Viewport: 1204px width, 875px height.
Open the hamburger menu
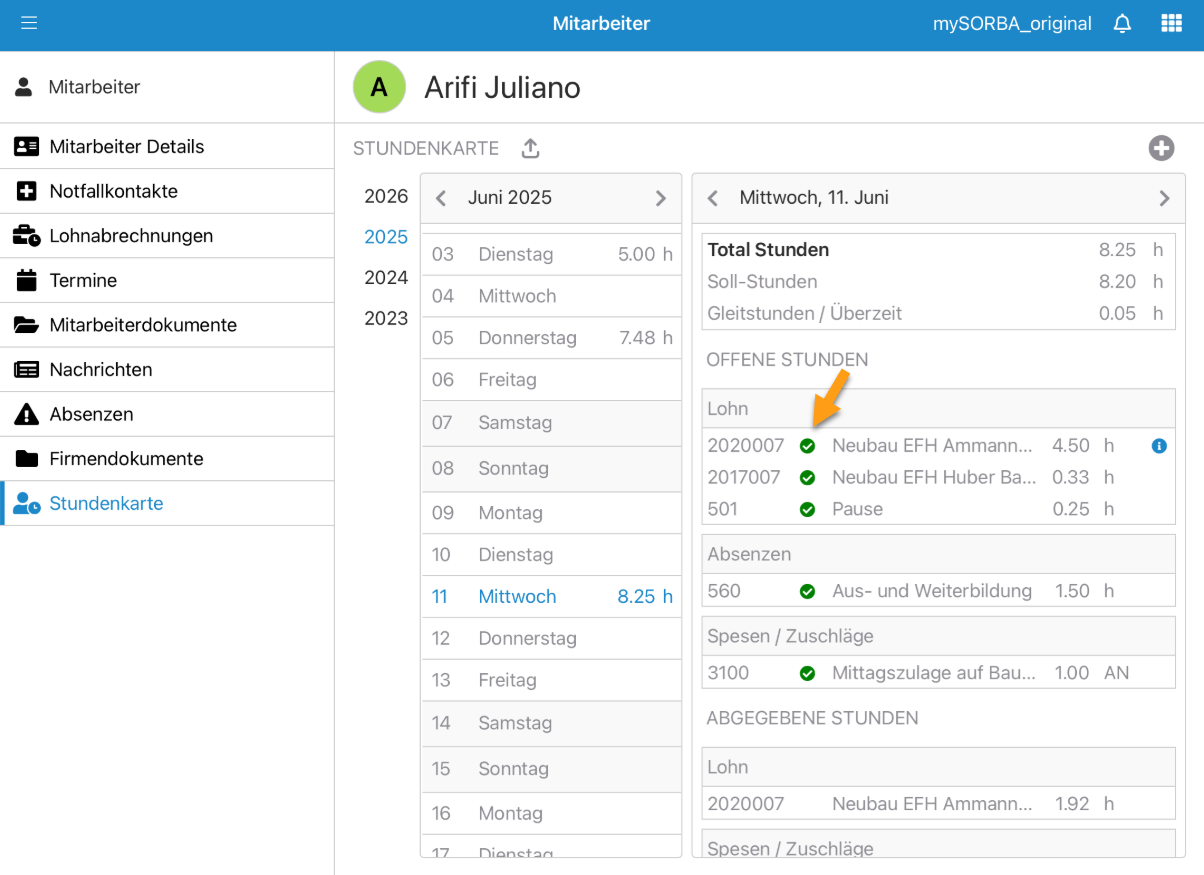[29, 23]
